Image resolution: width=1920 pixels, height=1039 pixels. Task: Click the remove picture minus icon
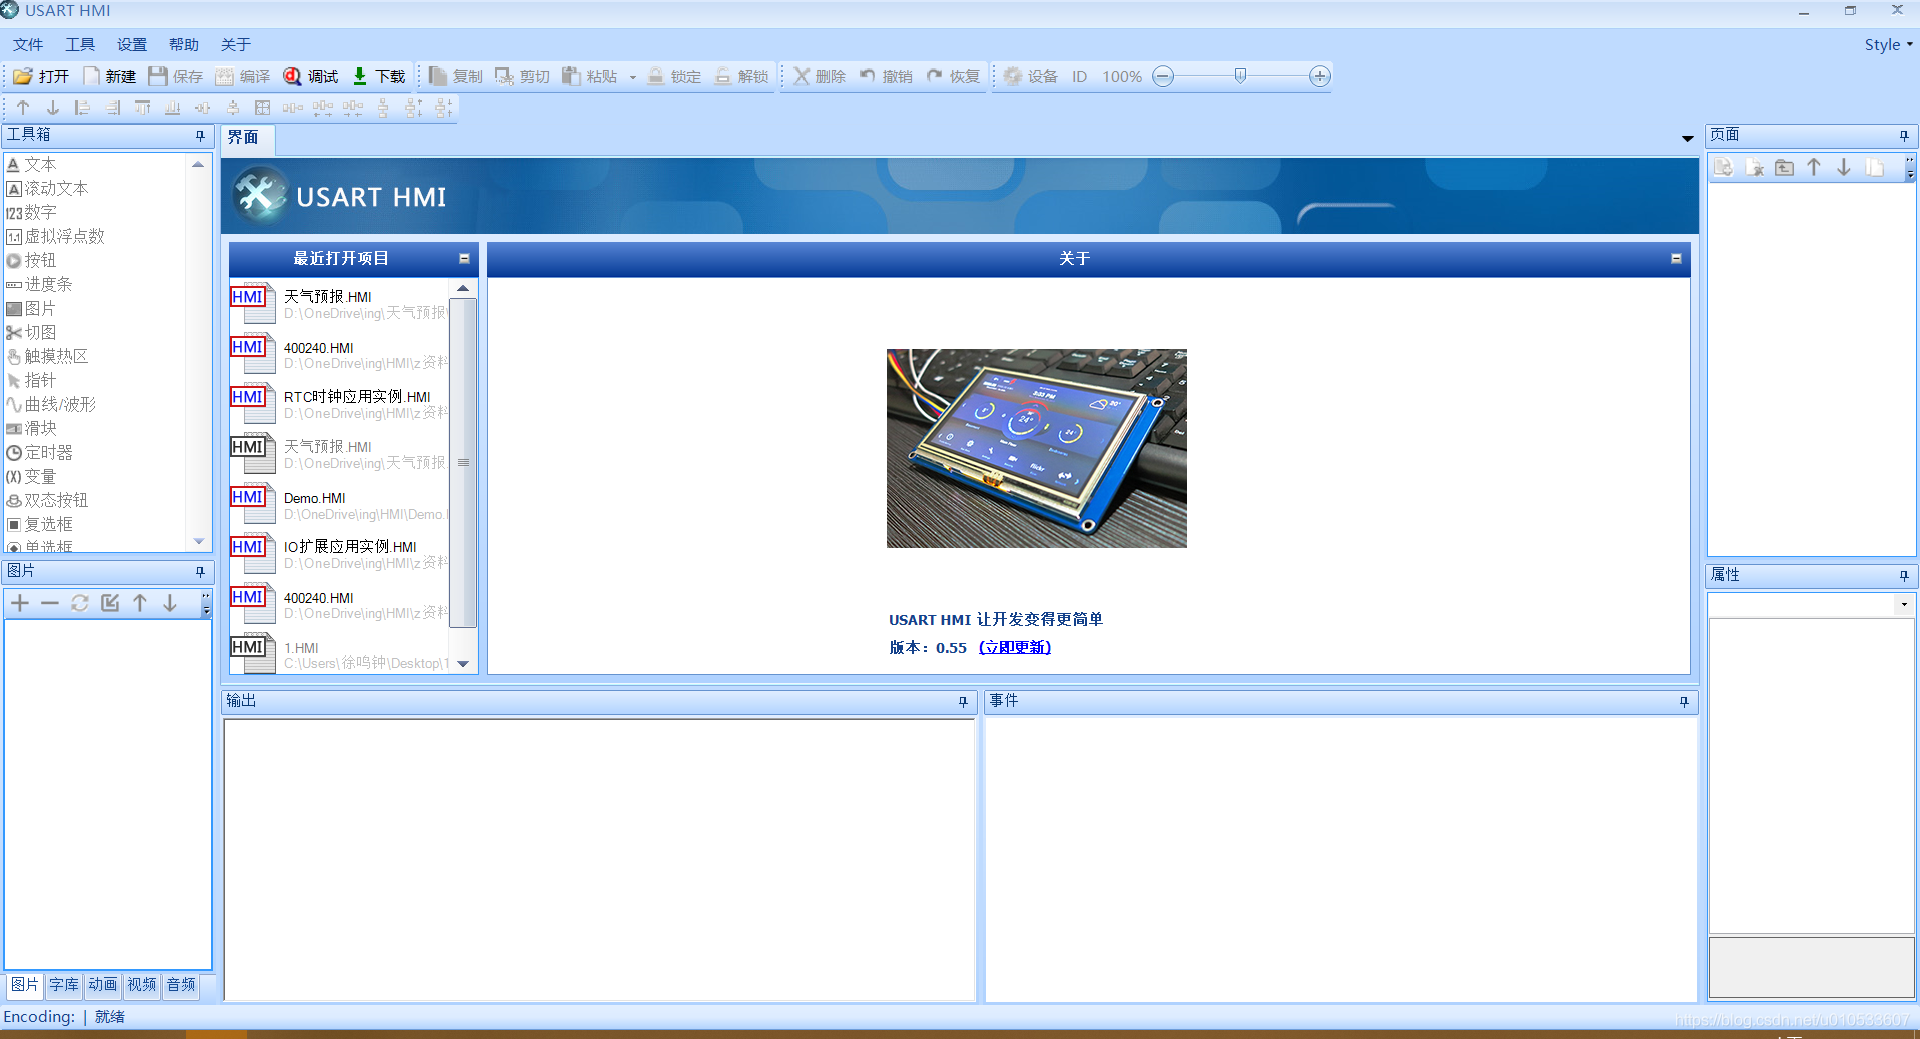(x=50, y=603)
